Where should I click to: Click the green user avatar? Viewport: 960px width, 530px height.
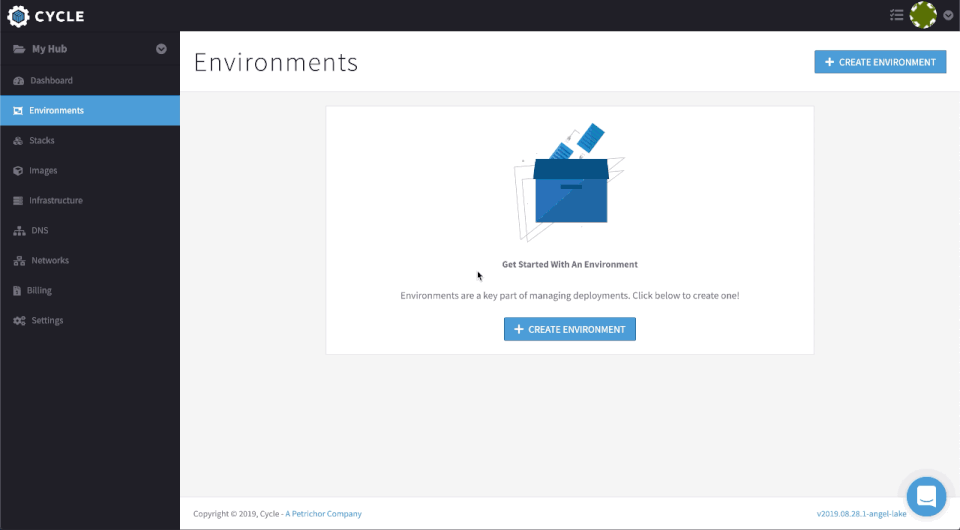tap(923, 15)
